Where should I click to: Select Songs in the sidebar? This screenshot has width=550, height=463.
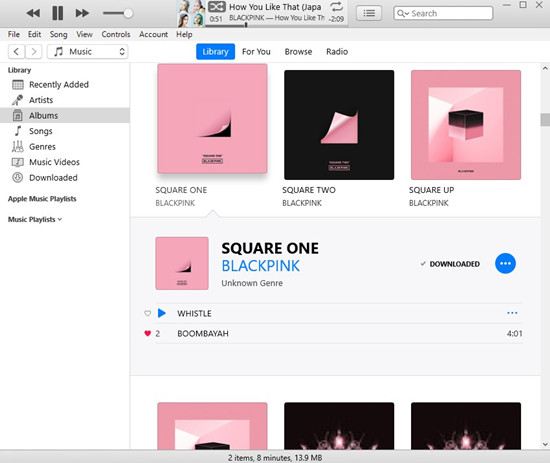[65, 131]
